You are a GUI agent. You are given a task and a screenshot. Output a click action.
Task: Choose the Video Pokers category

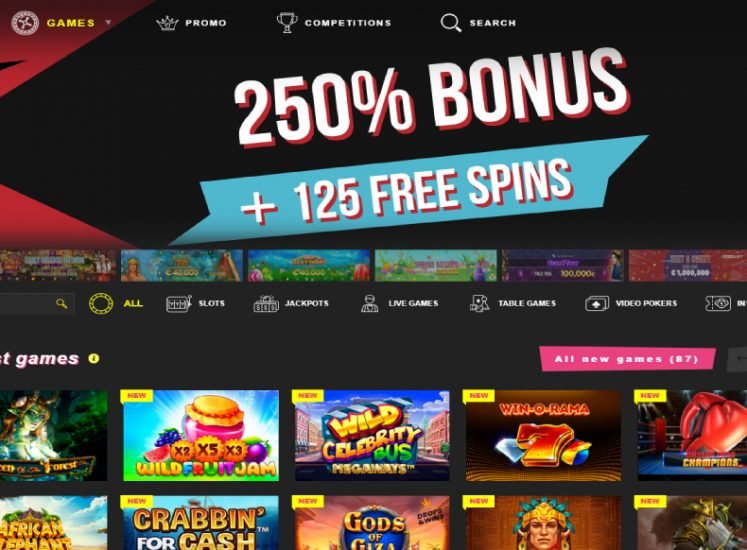(631, 303)
